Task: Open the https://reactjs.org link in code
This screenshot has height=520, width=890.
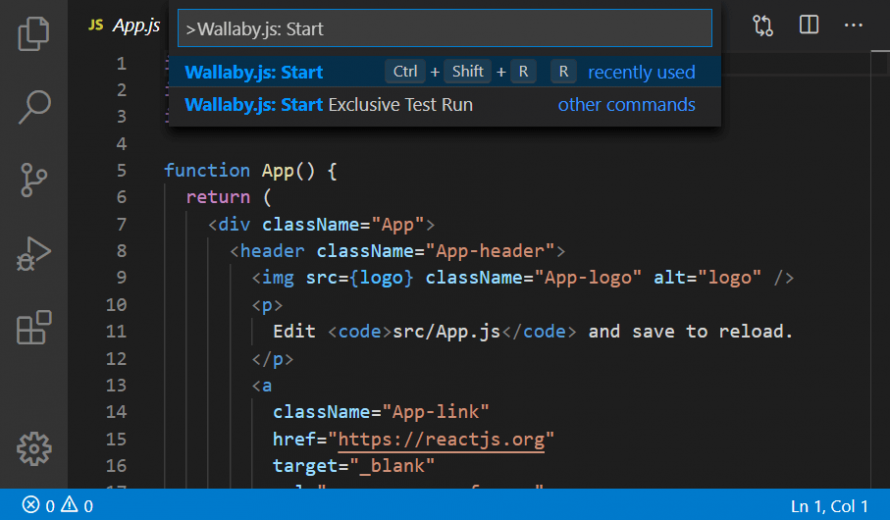Action: pyautogui.click(x=441, y=439)
